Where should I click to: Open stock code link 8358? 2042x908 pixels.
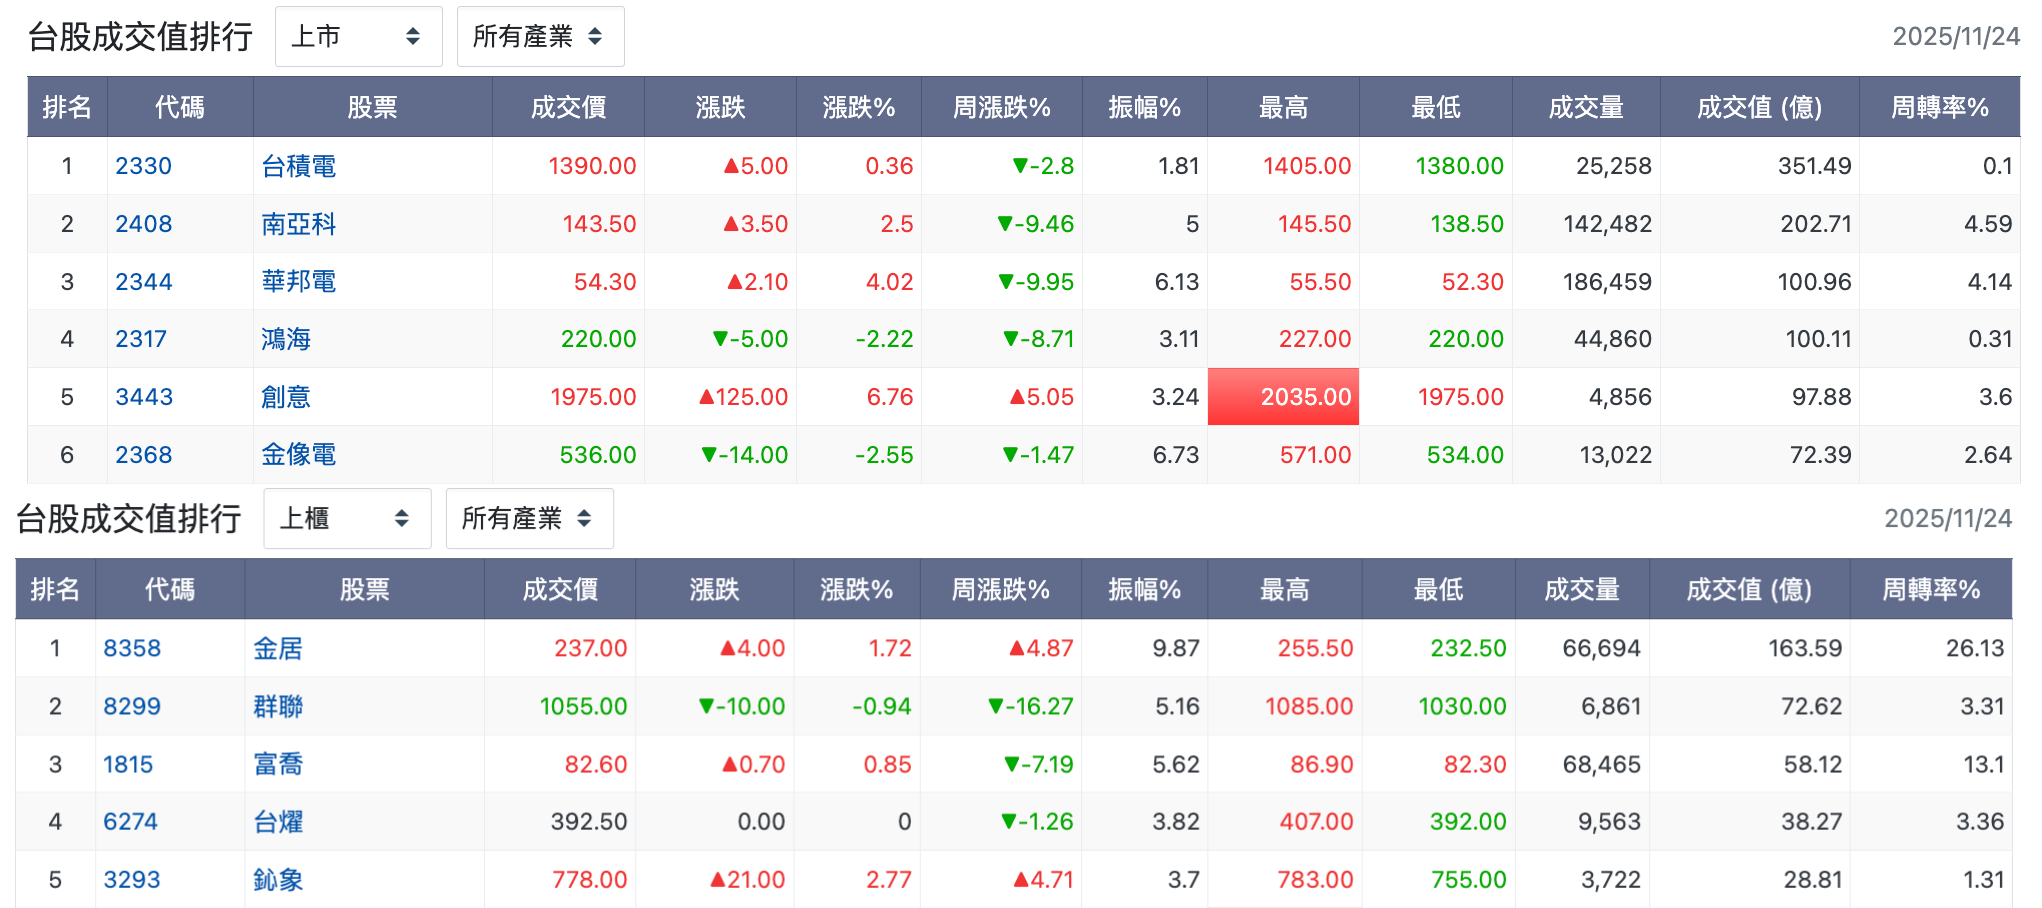click(x=132, y=648)
